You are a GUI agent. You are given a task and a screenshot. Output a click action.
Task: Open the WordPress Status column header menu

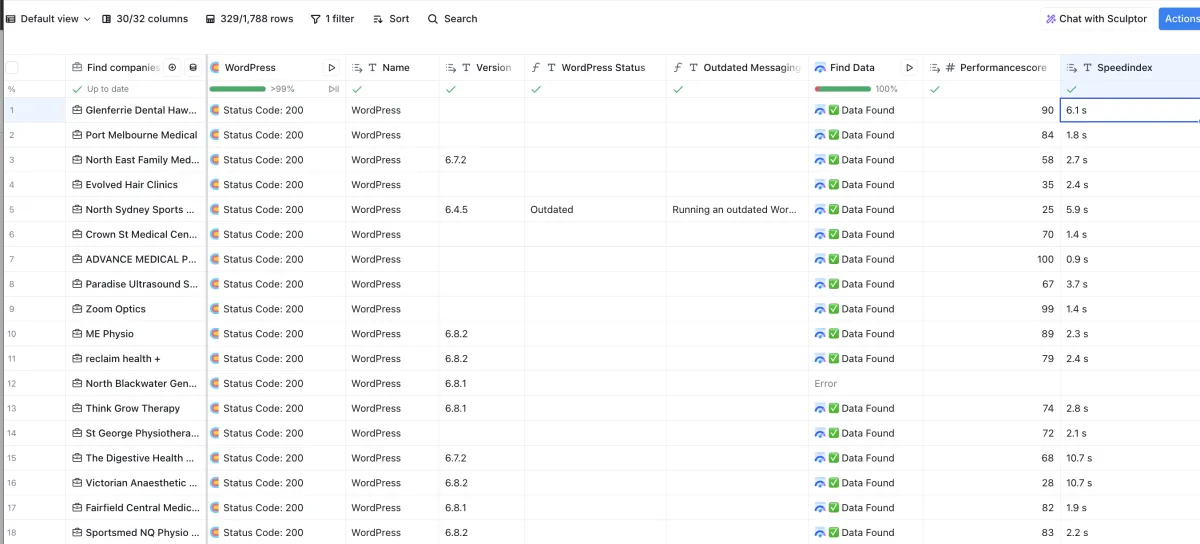pos(595,68)
